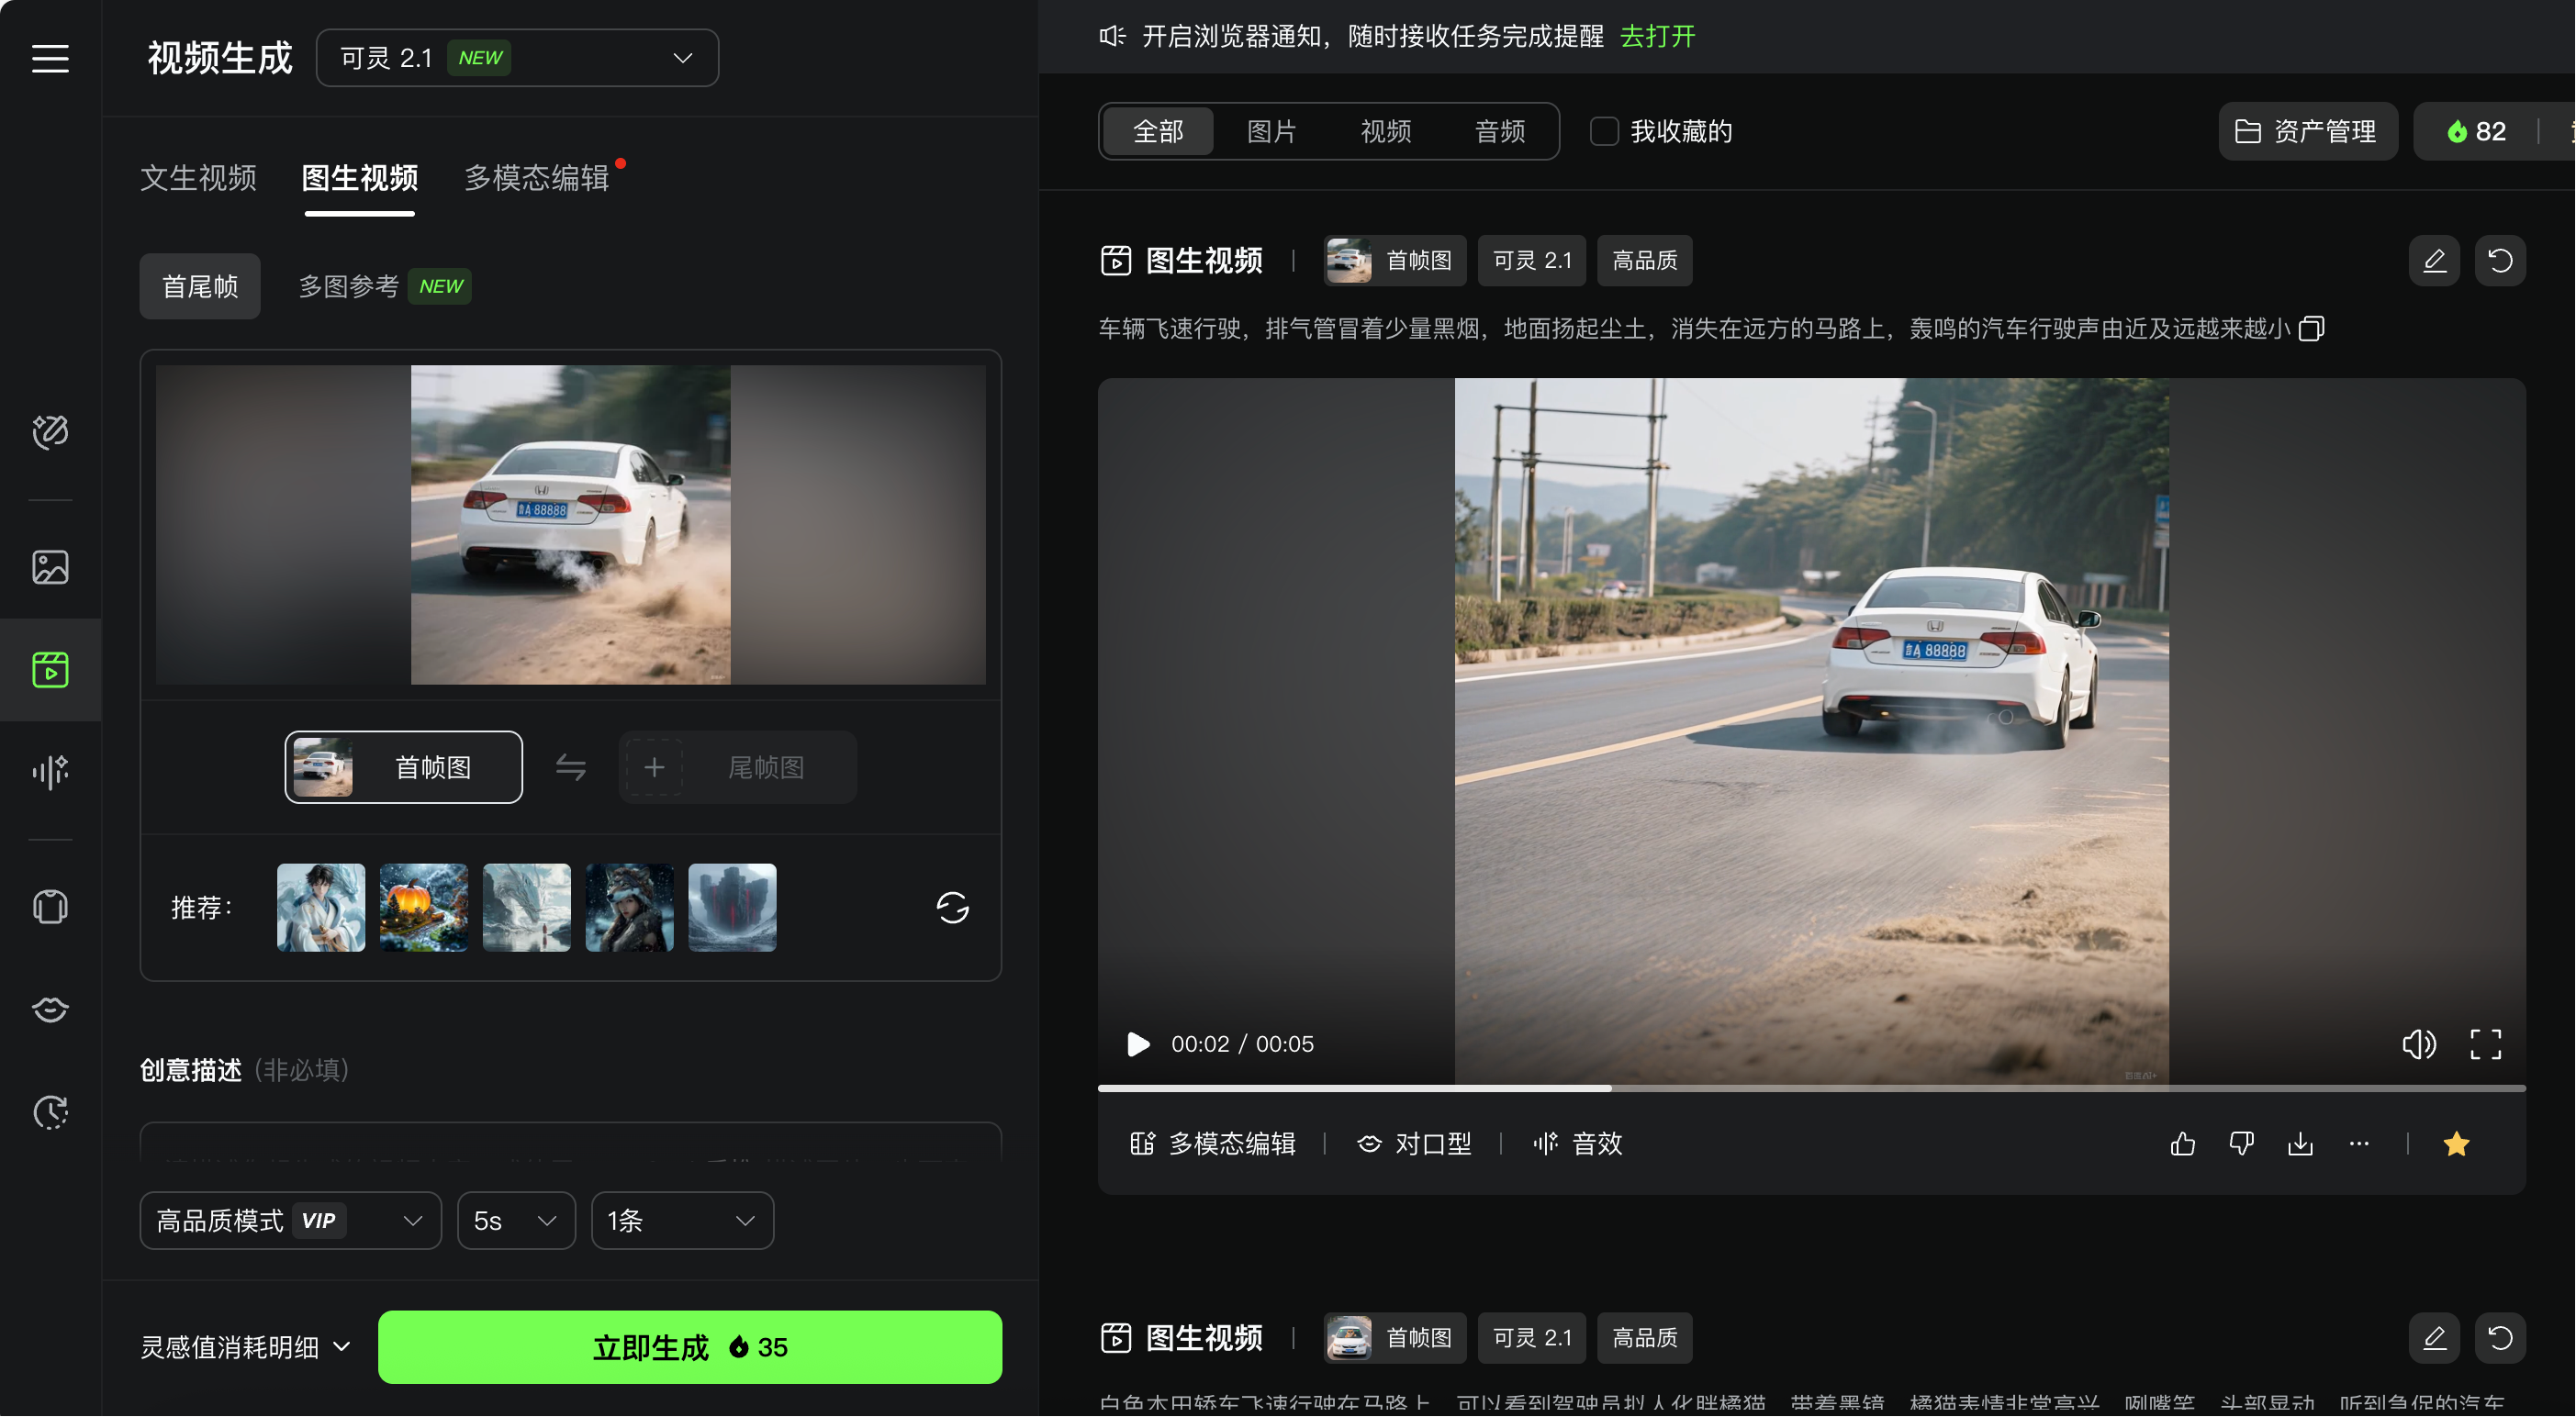Screen dimensions: 2576x1417
Task: Toggle favorite star on the video
Action: [x=2456, y=1144]
